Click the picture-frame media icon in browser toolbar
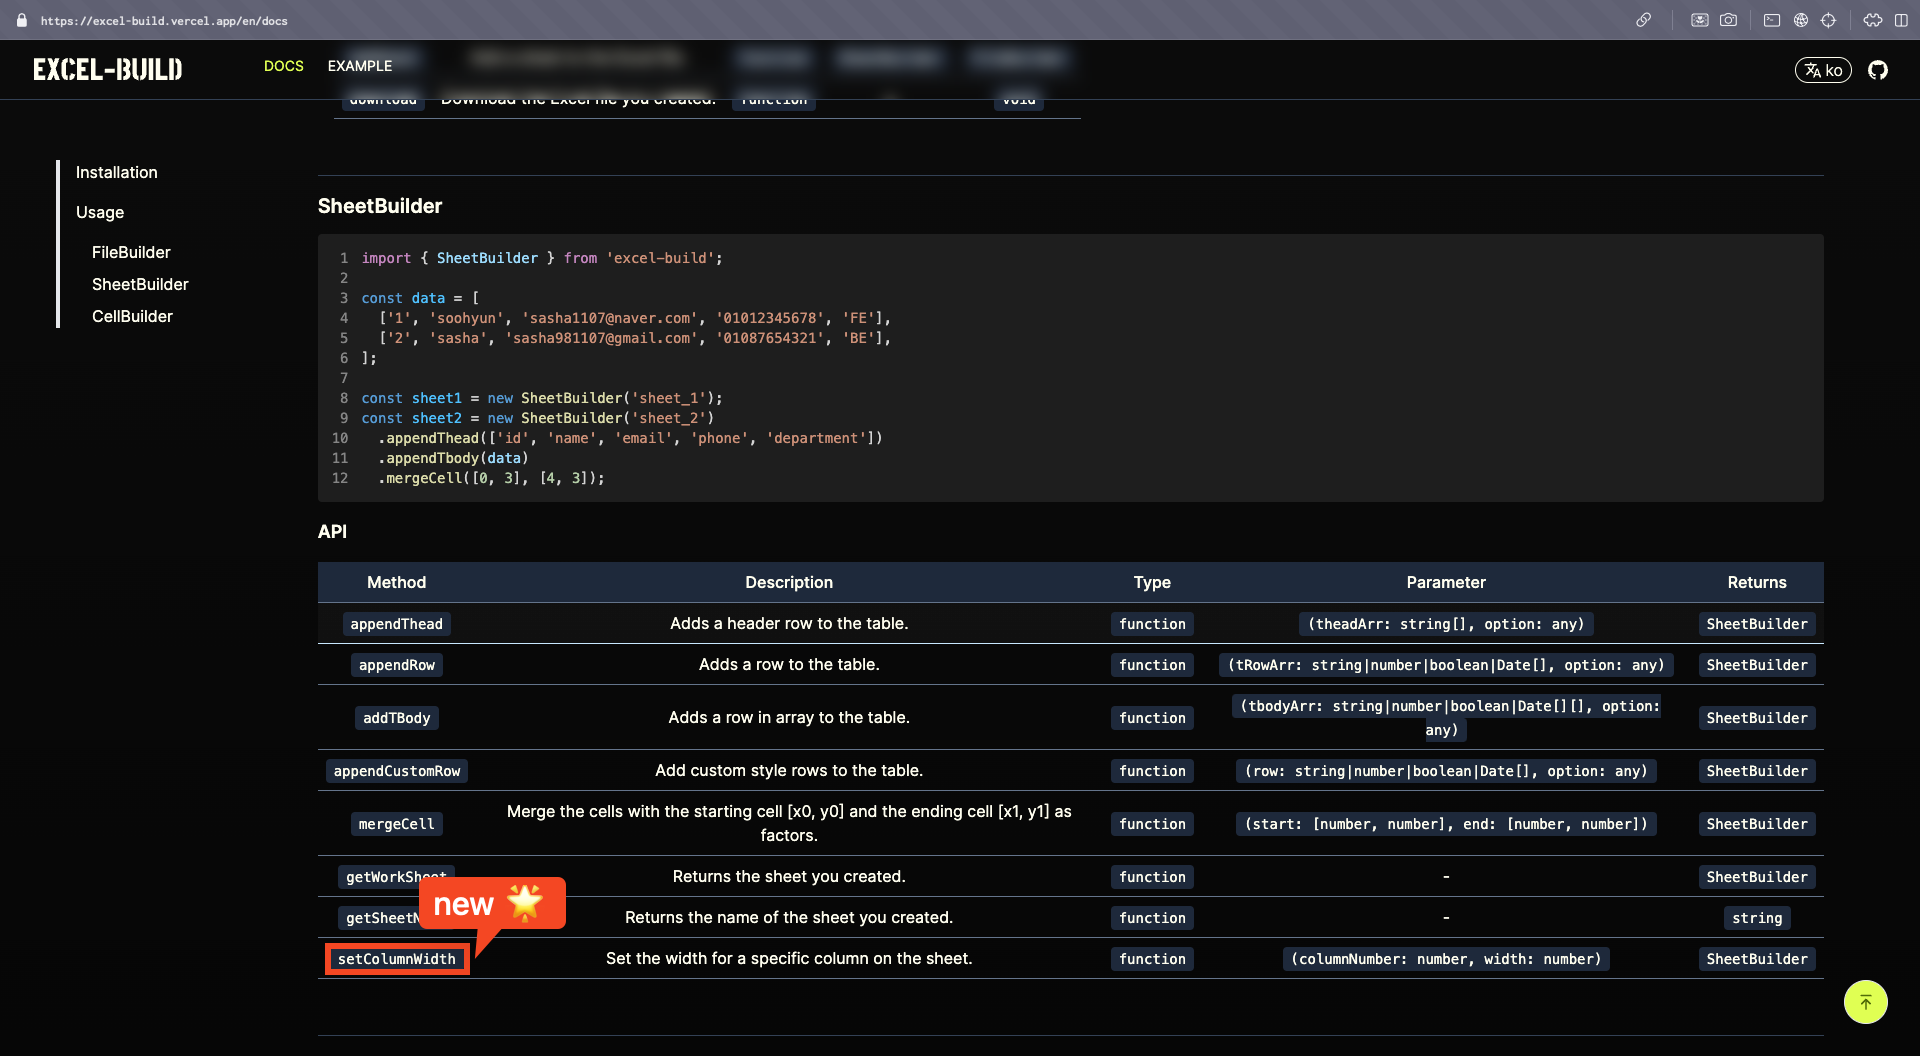1920x1056 pixels. [1699, 20]
